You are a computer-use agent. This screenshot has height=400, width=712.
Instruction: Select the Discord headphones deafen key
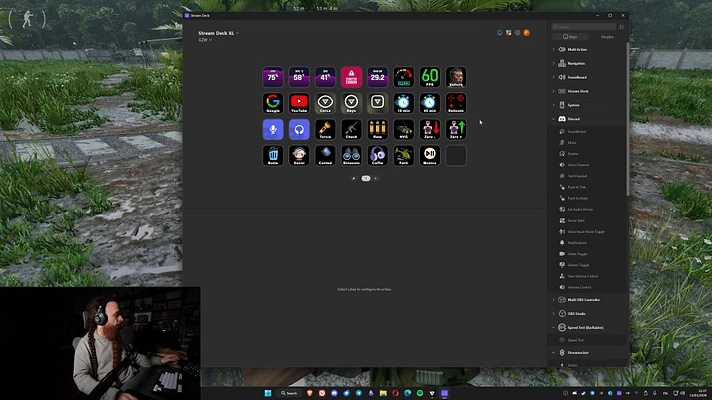click(299, 129)
